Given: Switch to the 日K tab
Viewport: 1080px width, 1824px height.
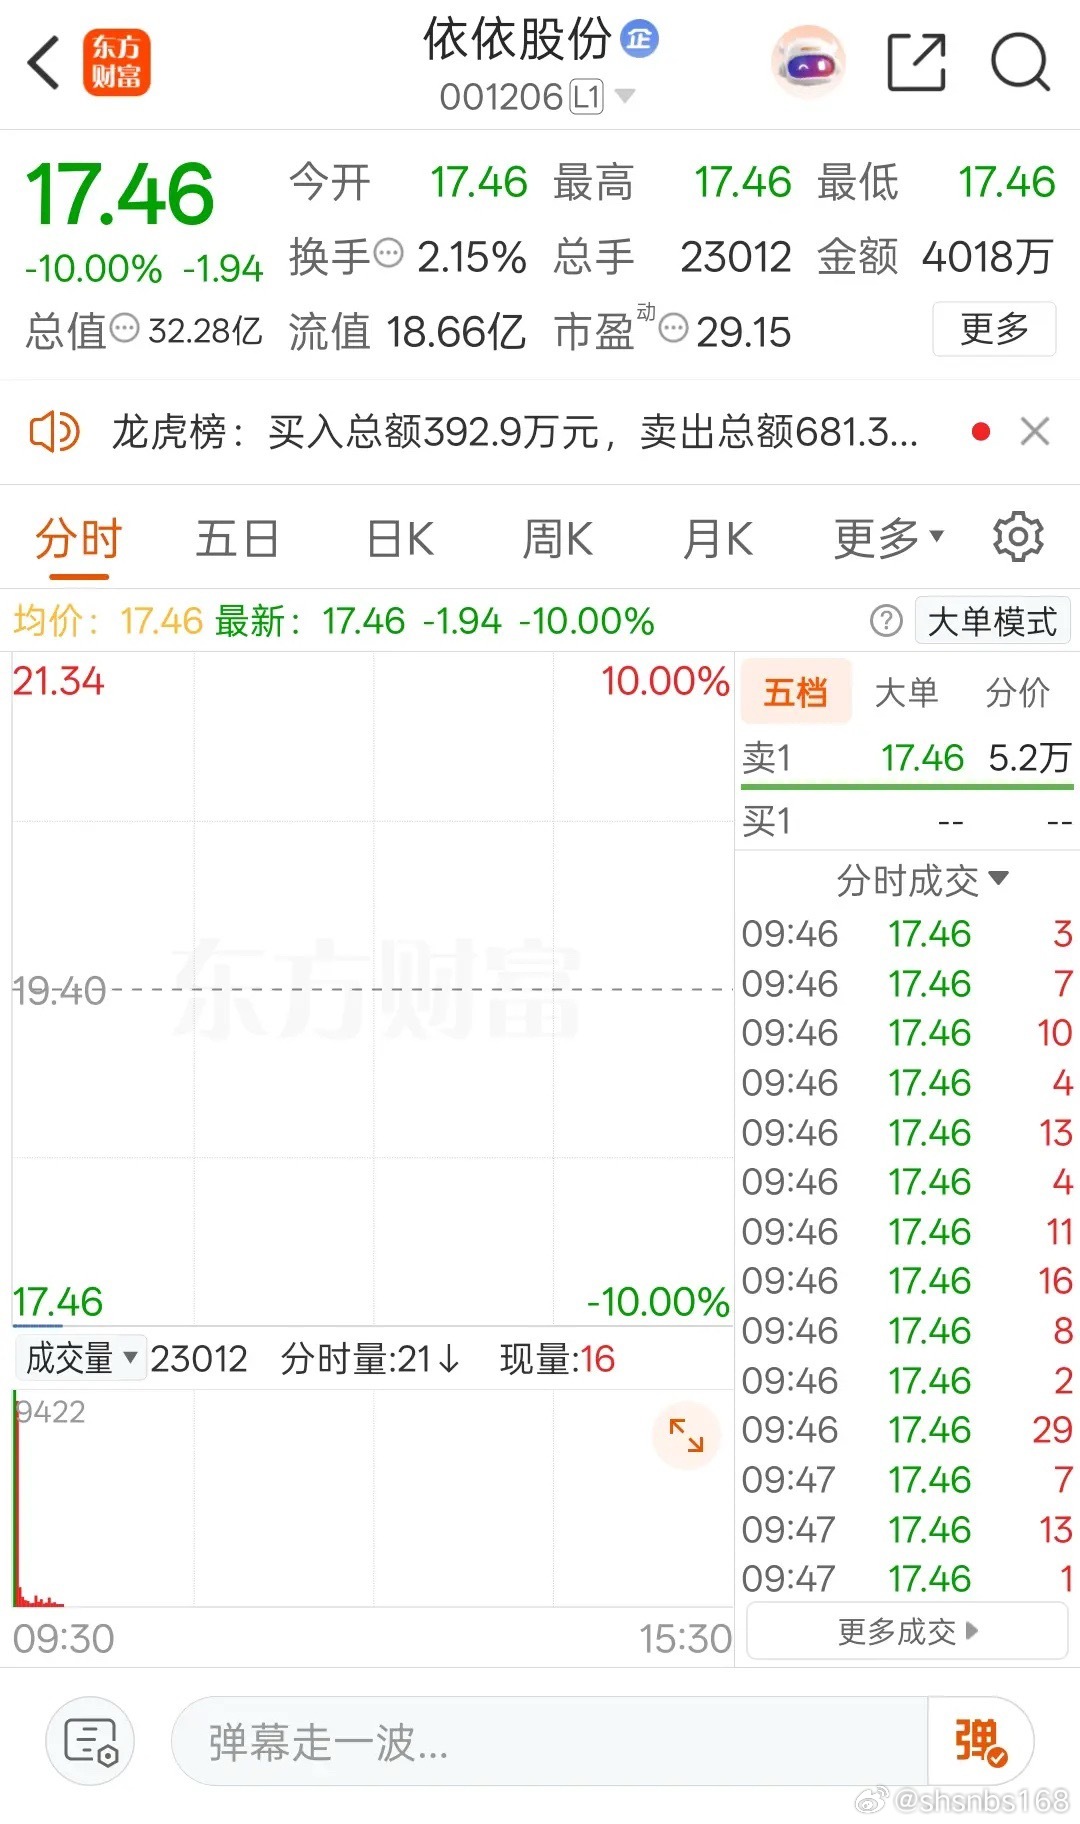Looking at the screenshot, I should tap(400, 539).
